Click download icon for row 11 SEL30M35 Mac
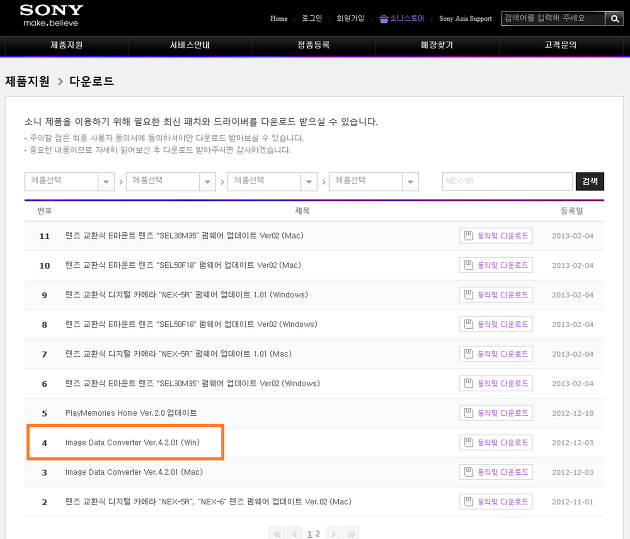630x539 pixels. (x=468, y=236)
